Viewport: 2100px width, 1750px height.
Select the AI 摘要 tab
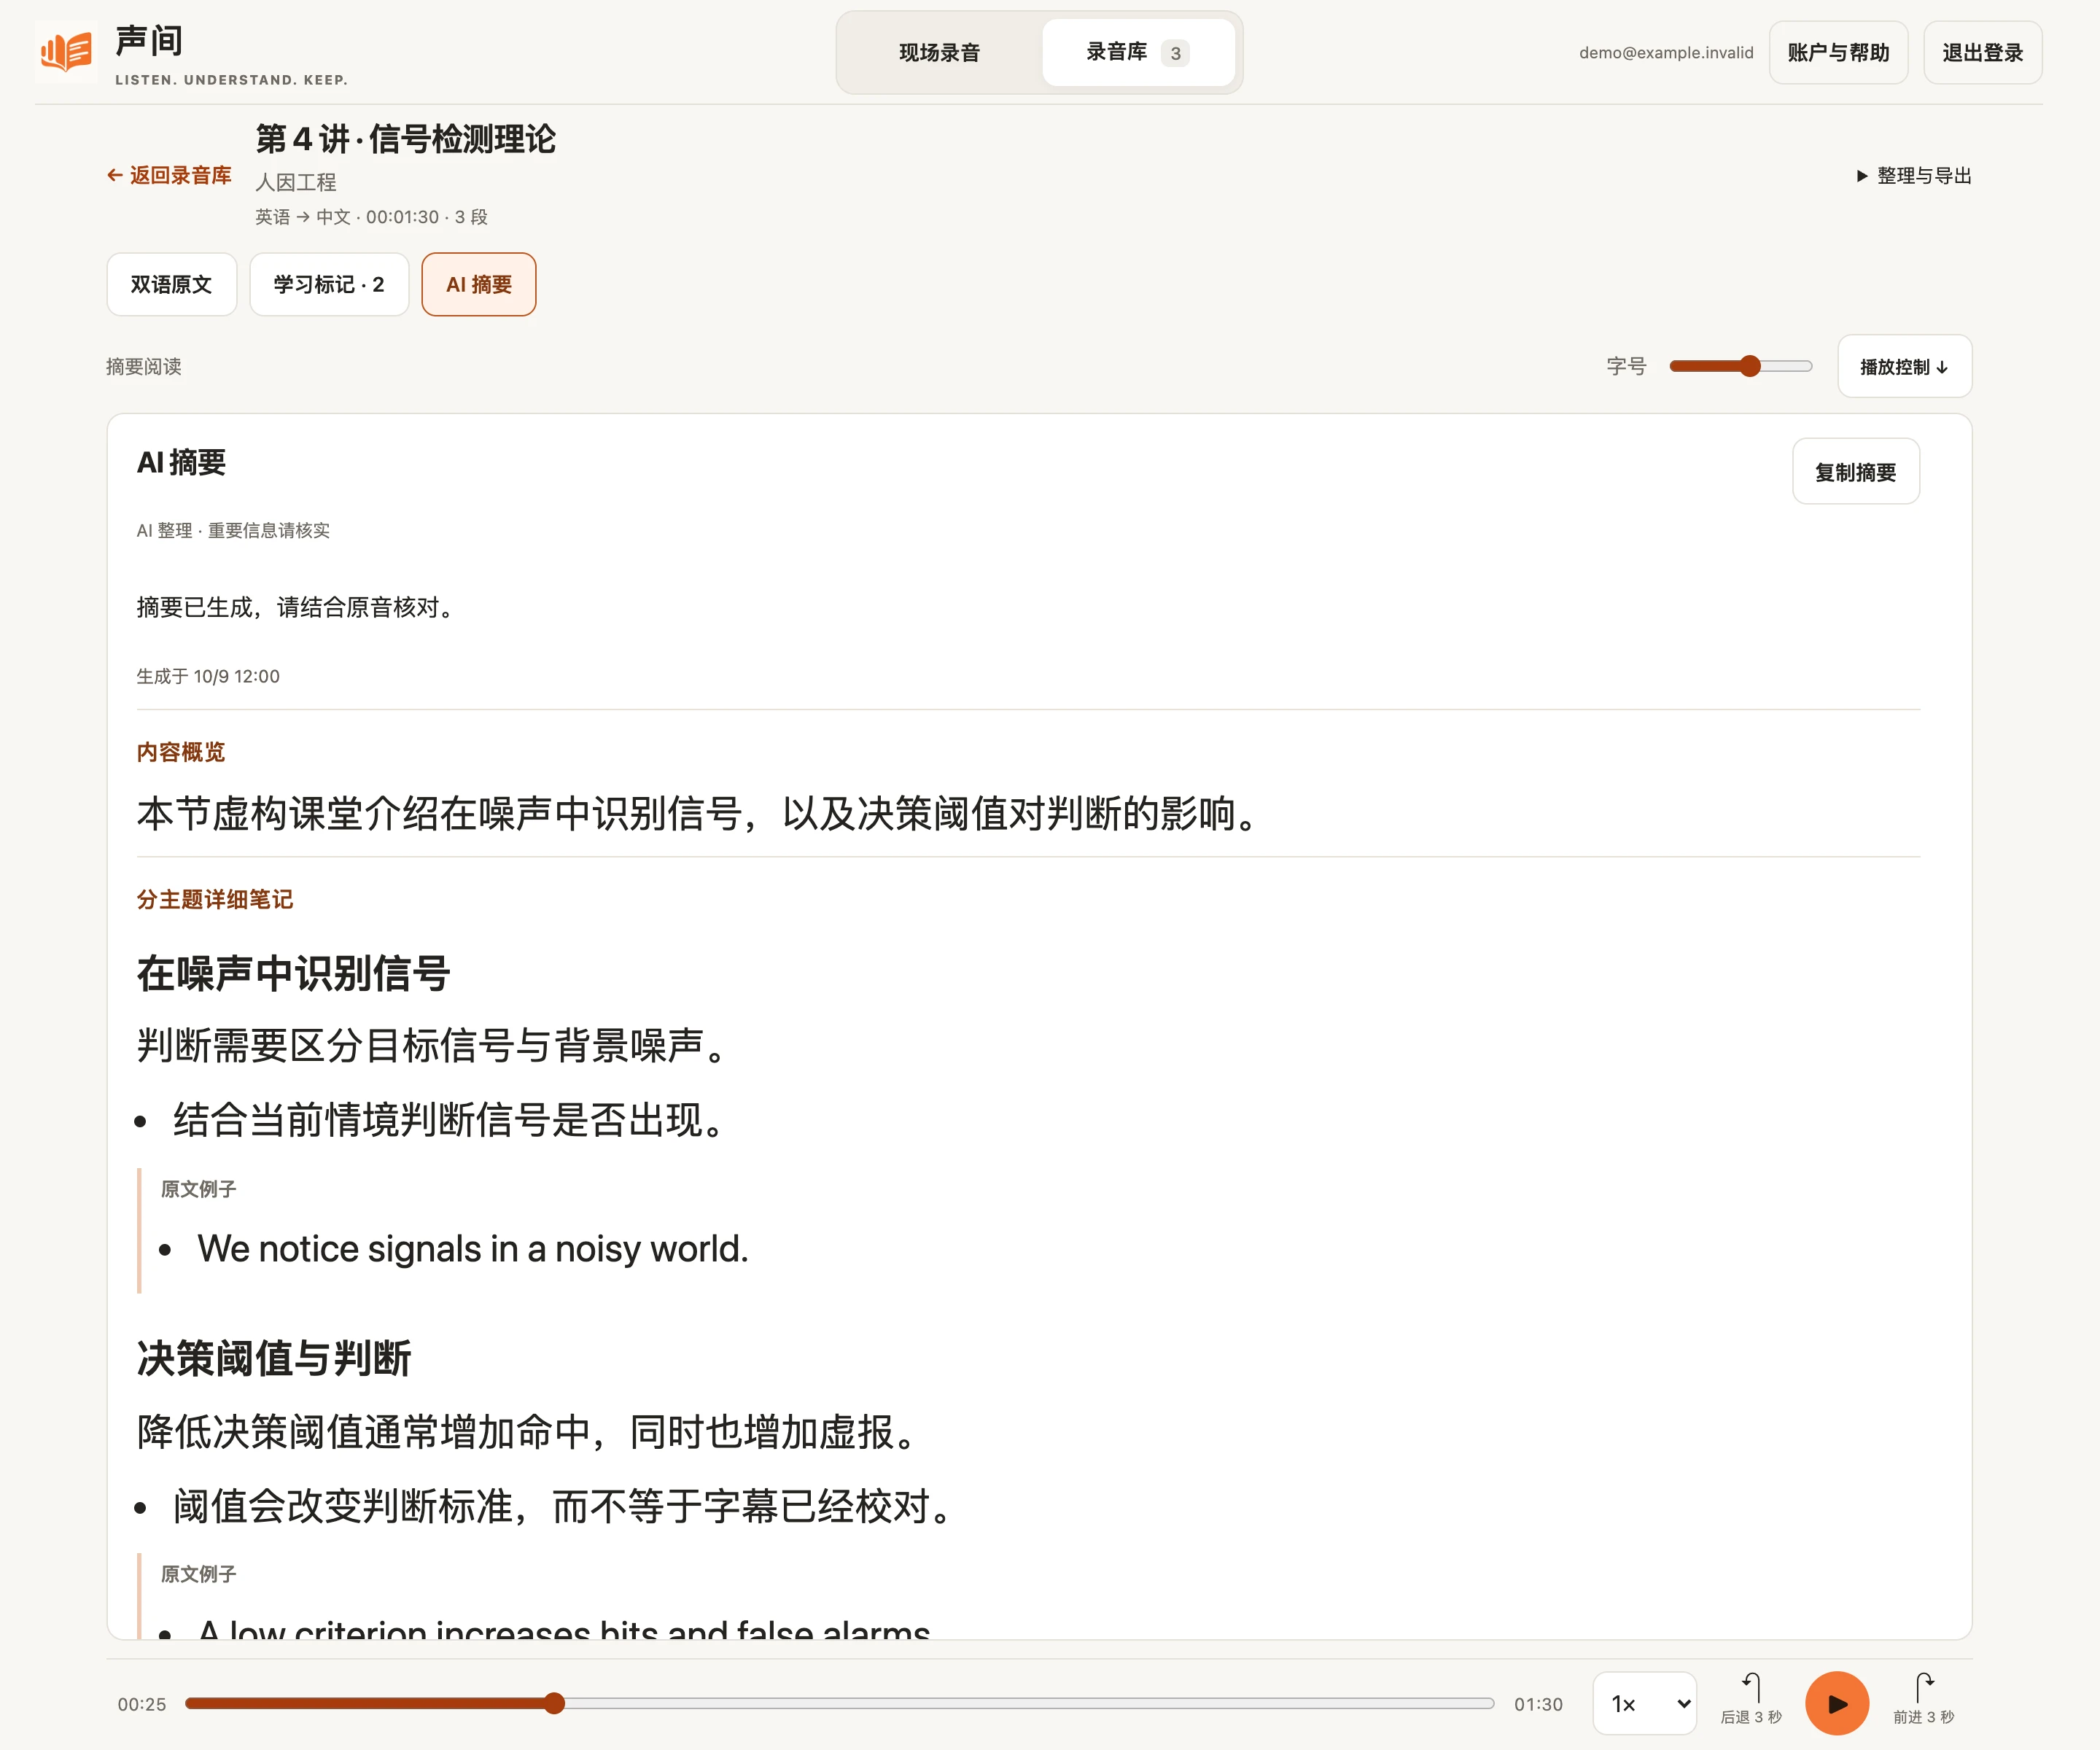[x=479, y=285]
